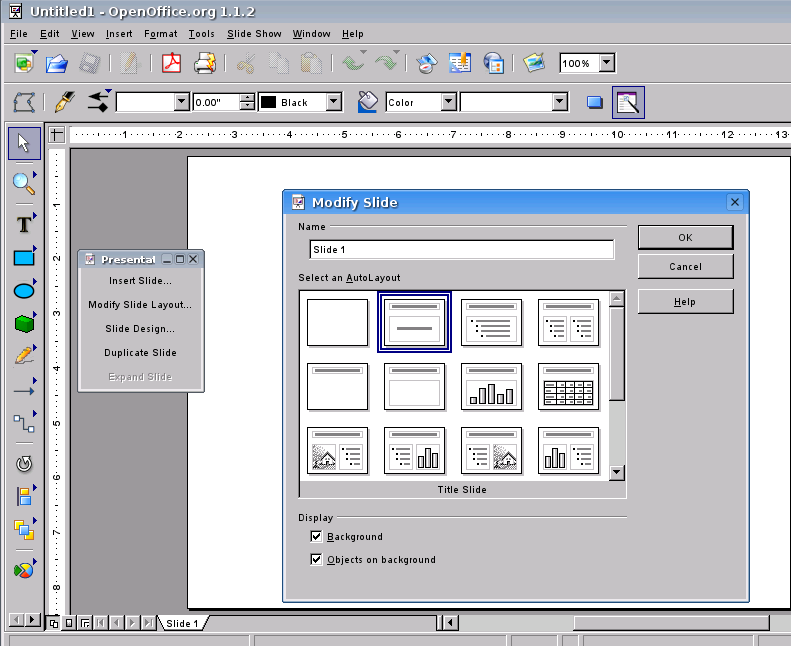Open the area fill value dropdown
791x646 pixels.
click(559, 102)
